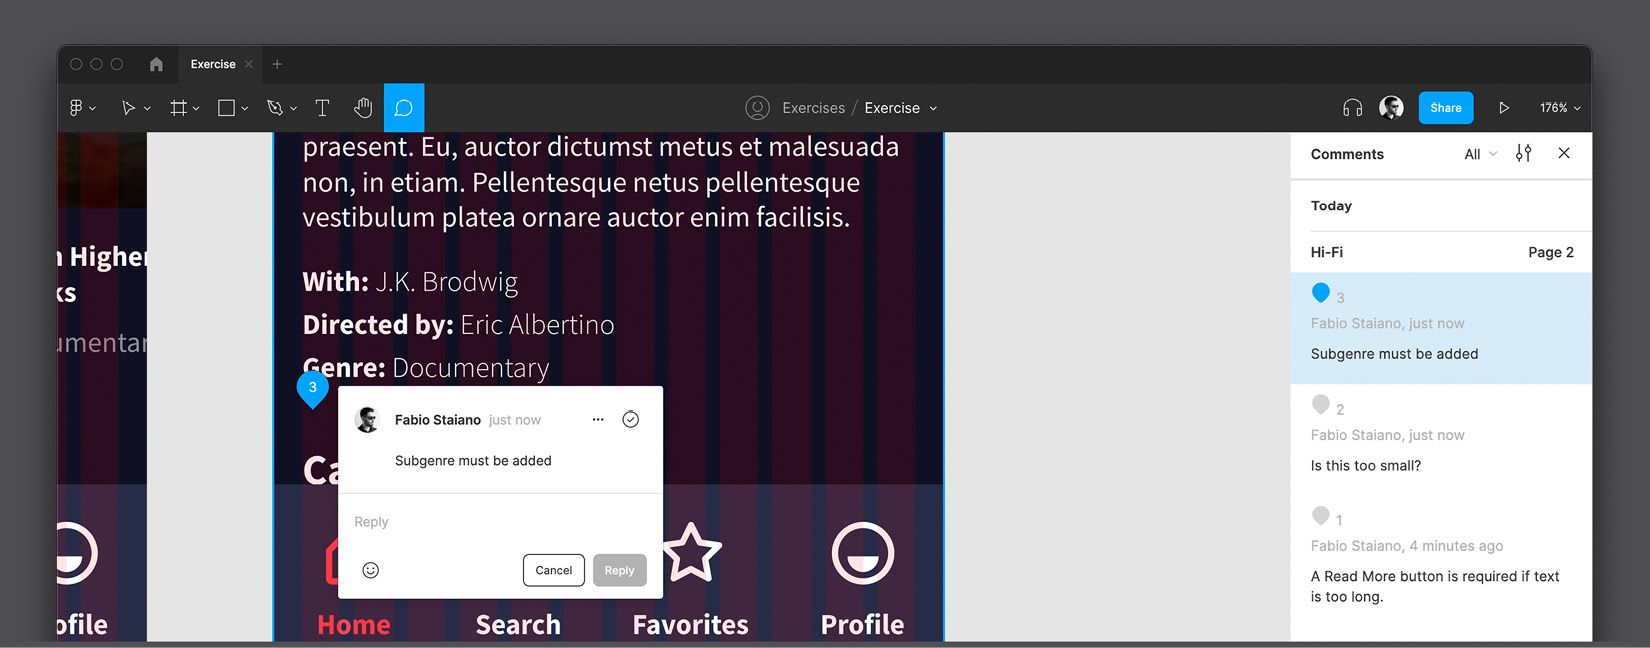Resolve the comment with the checkmark icon
1650x648 pixels.
(631, 420)
